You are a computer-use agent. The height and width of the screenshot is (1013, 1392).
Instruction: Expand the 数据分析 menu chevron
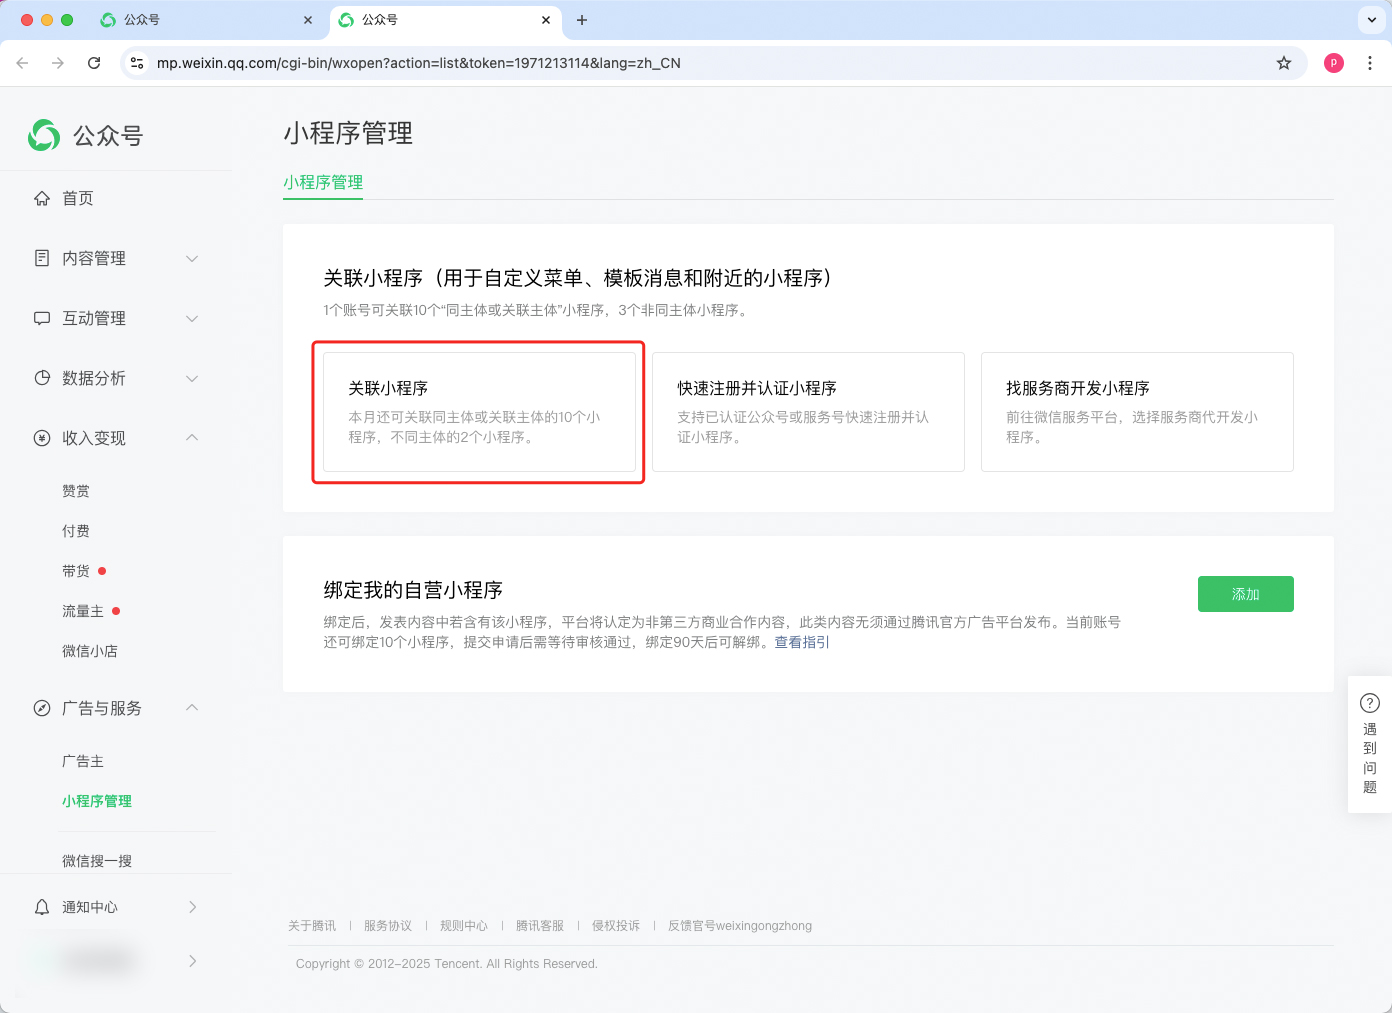coord(192,379)
